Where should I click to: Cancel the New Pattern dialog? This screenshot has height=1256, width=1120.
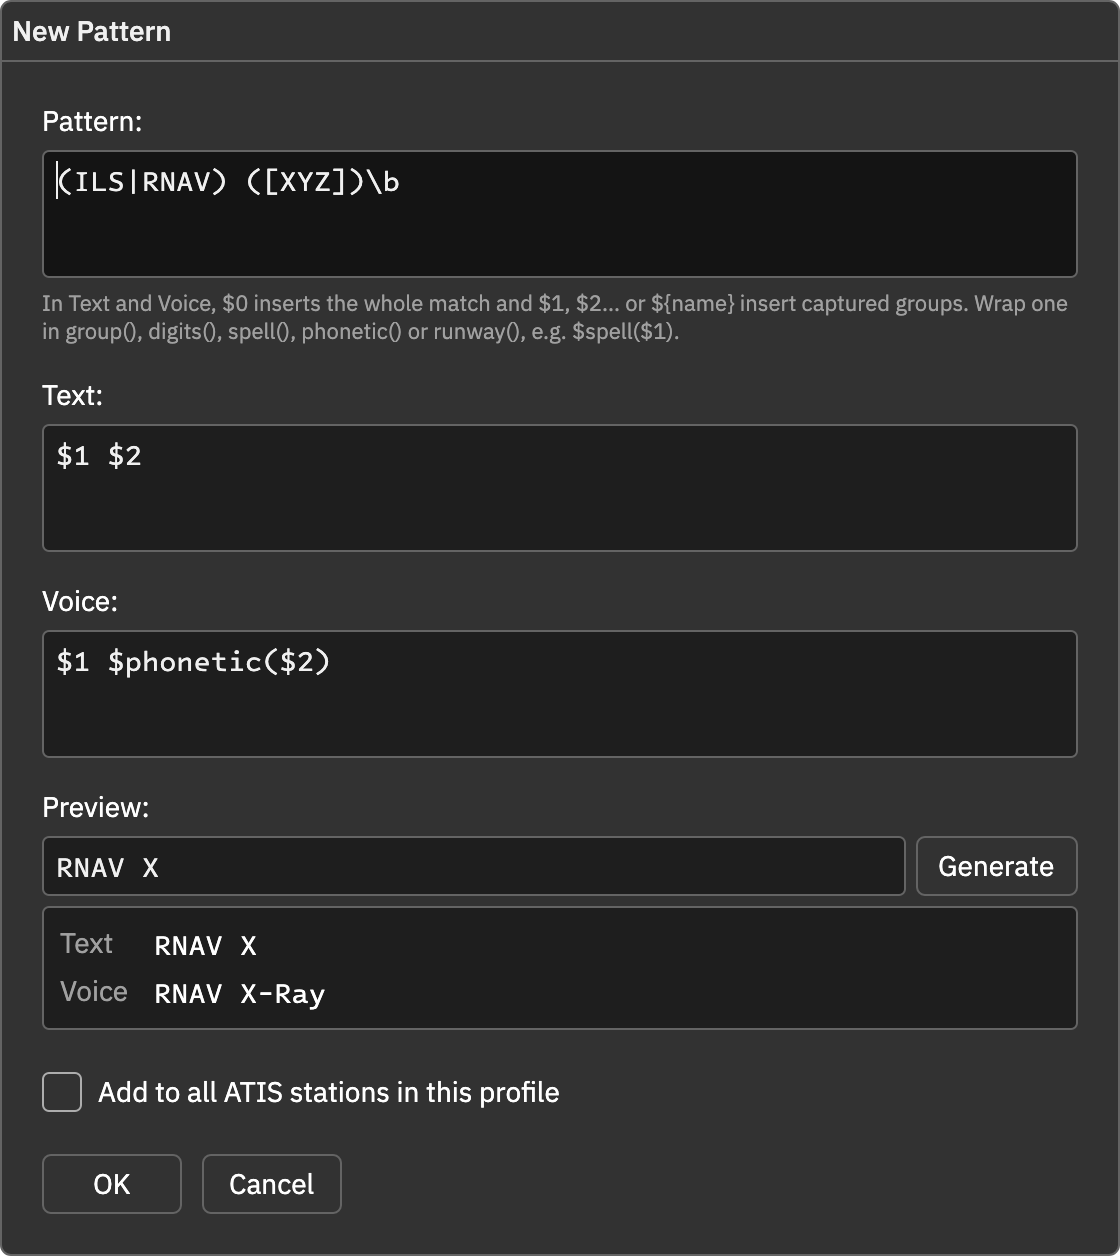(271, 1184)
